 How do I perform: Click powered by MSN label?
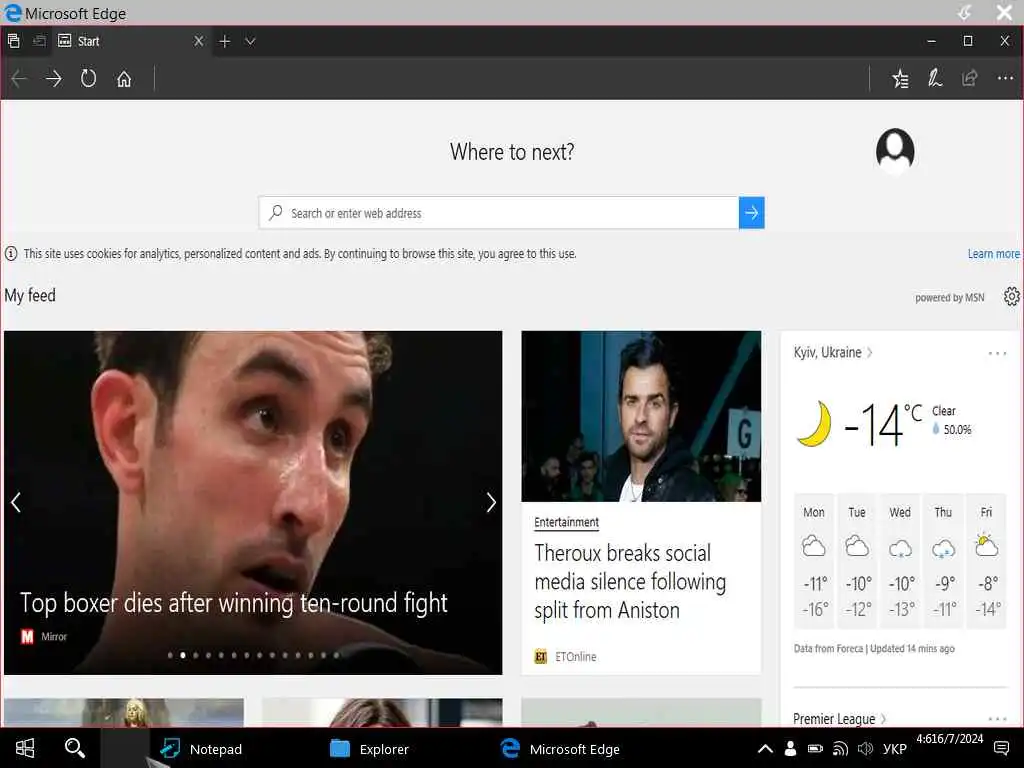950,298
